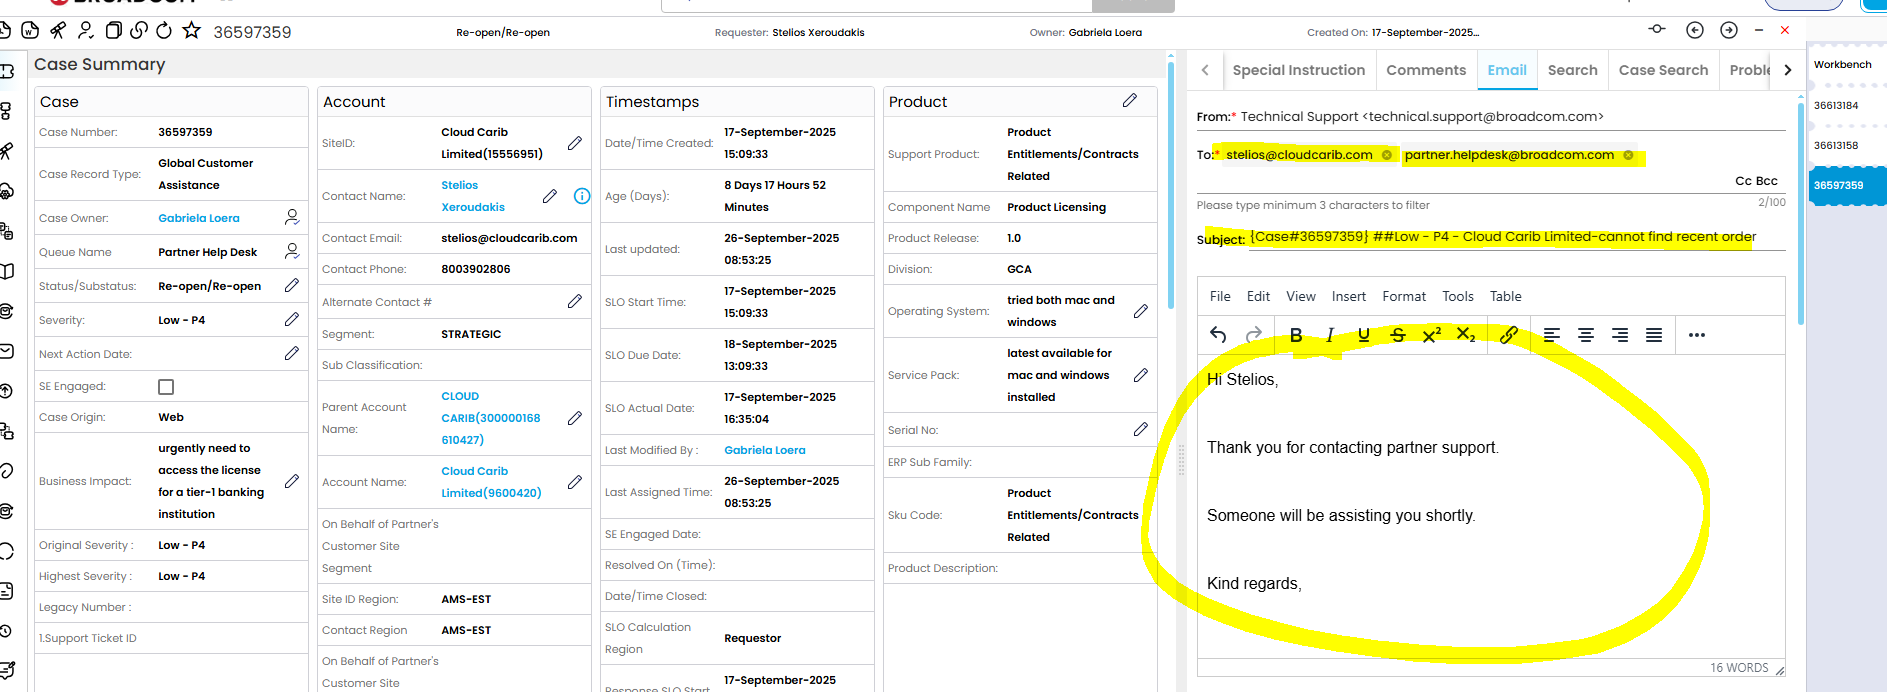This screenshot has width=1887, height=692.
Task: Edit Account Name pencil icon
Action: [575, 482]
